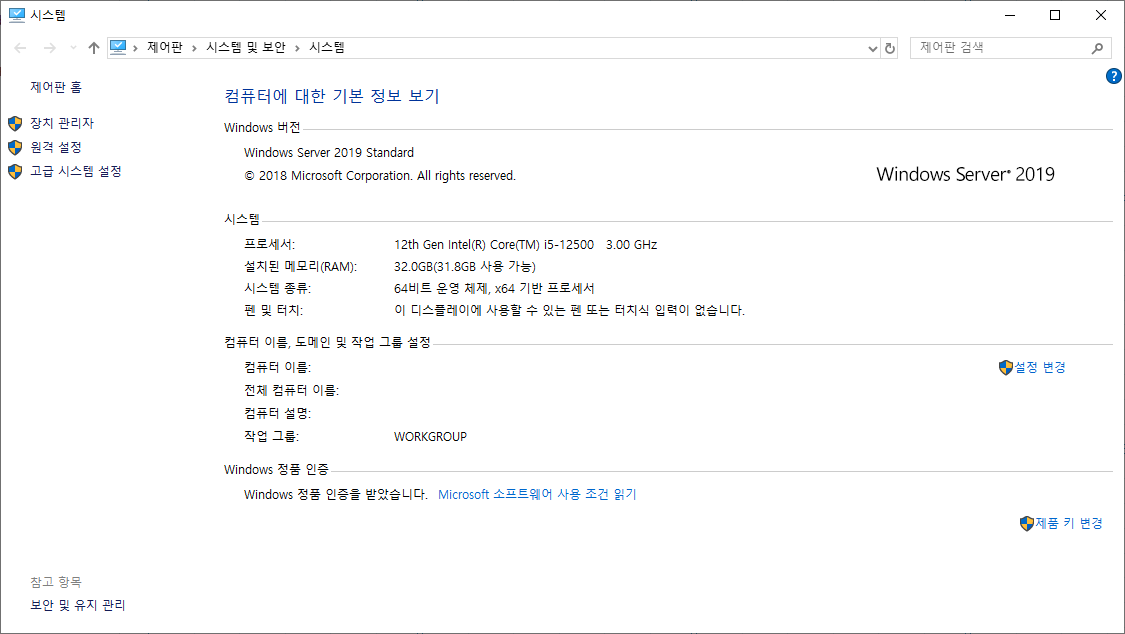1125x634 pixels.
Task: Go to 시스템 및 보안 breadcrumb
Action: [246, 48]
